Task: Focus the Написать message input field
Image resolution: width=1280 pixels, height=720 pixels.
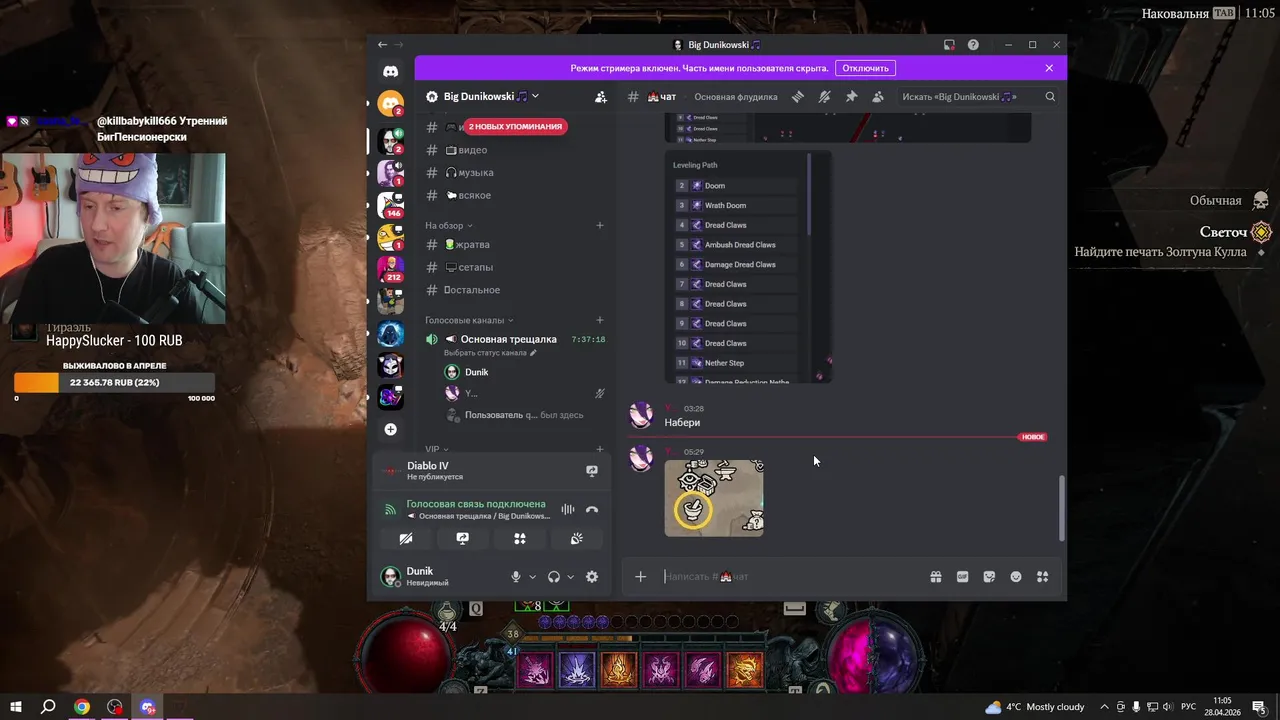Action: [790, 577]
